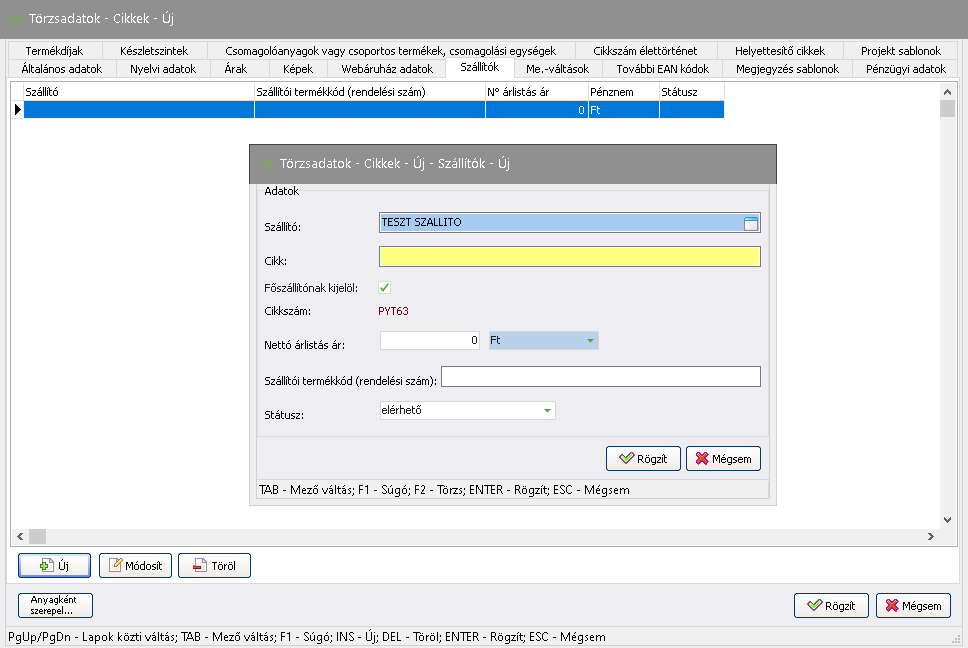Viewport: 968px width, 648px height.
Task: Click the dialog's green checkmark Rögzít button
Action: (x=643, y=458)
